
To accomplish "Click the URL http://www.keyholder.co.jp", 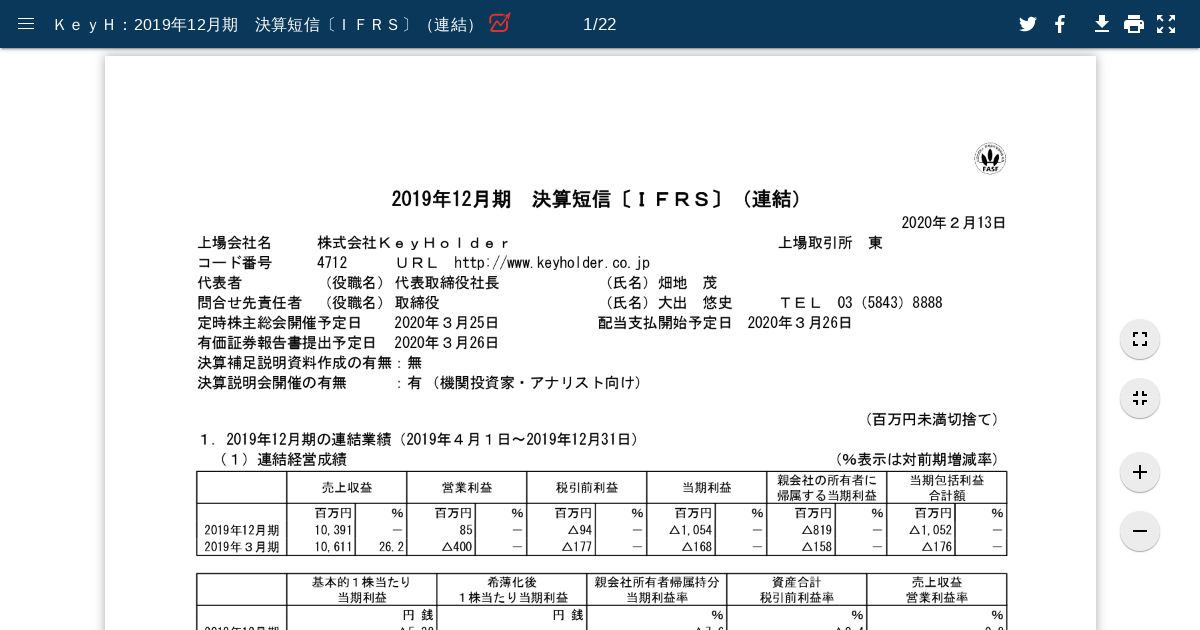I will pos(552,263).
